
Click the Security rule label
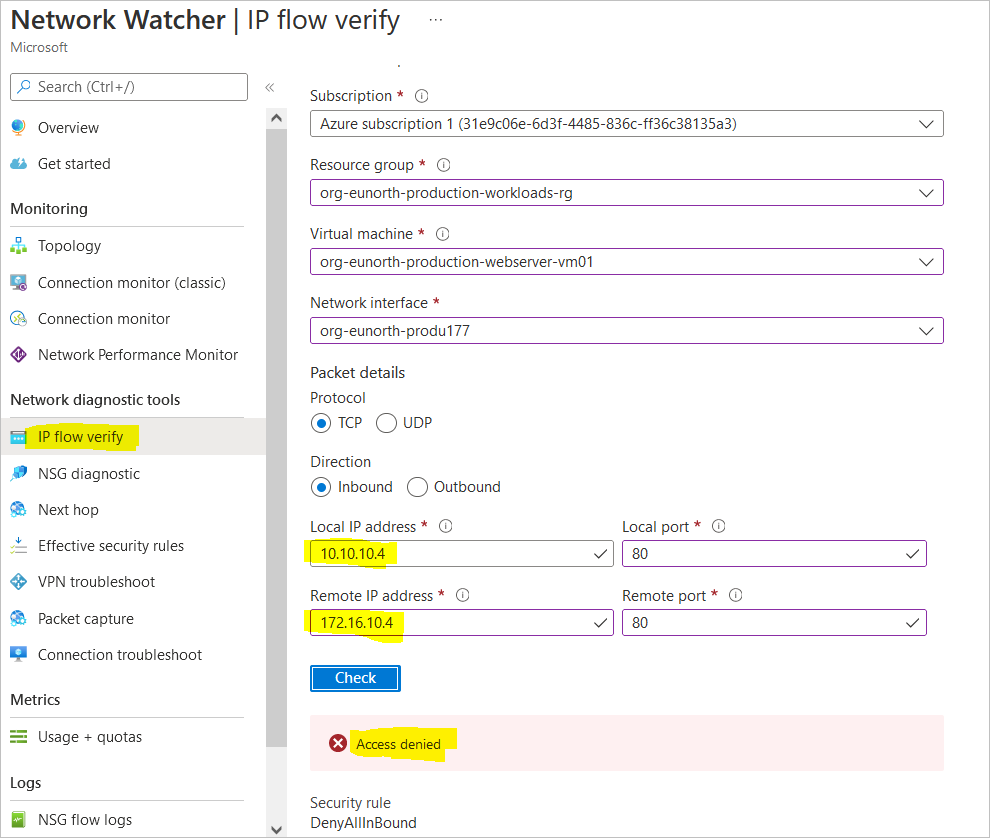coord(350,803)
